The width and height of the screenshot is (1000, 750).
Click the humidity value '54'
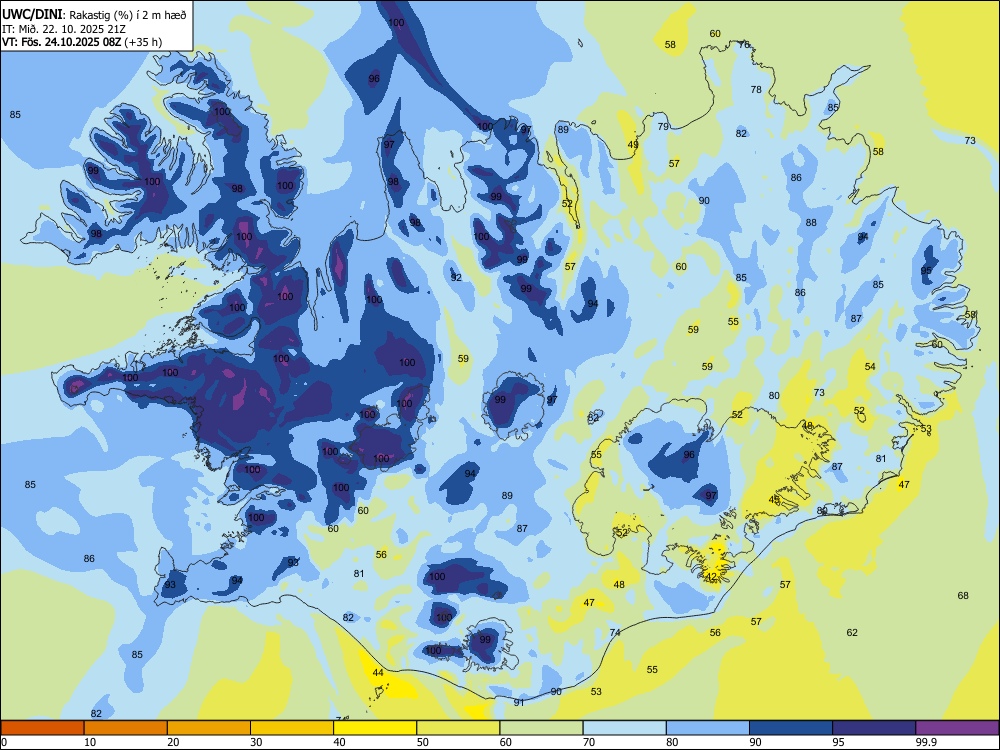[x=871, y=366]
